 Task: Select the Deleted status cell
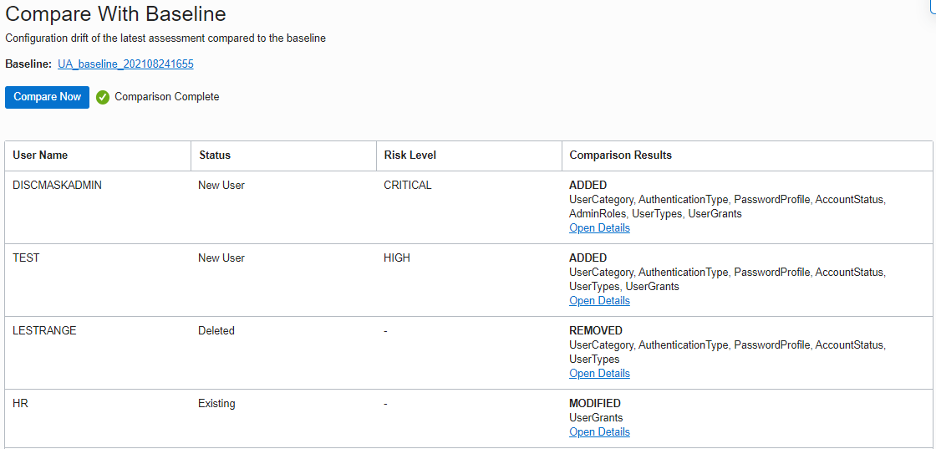(216, 331)
